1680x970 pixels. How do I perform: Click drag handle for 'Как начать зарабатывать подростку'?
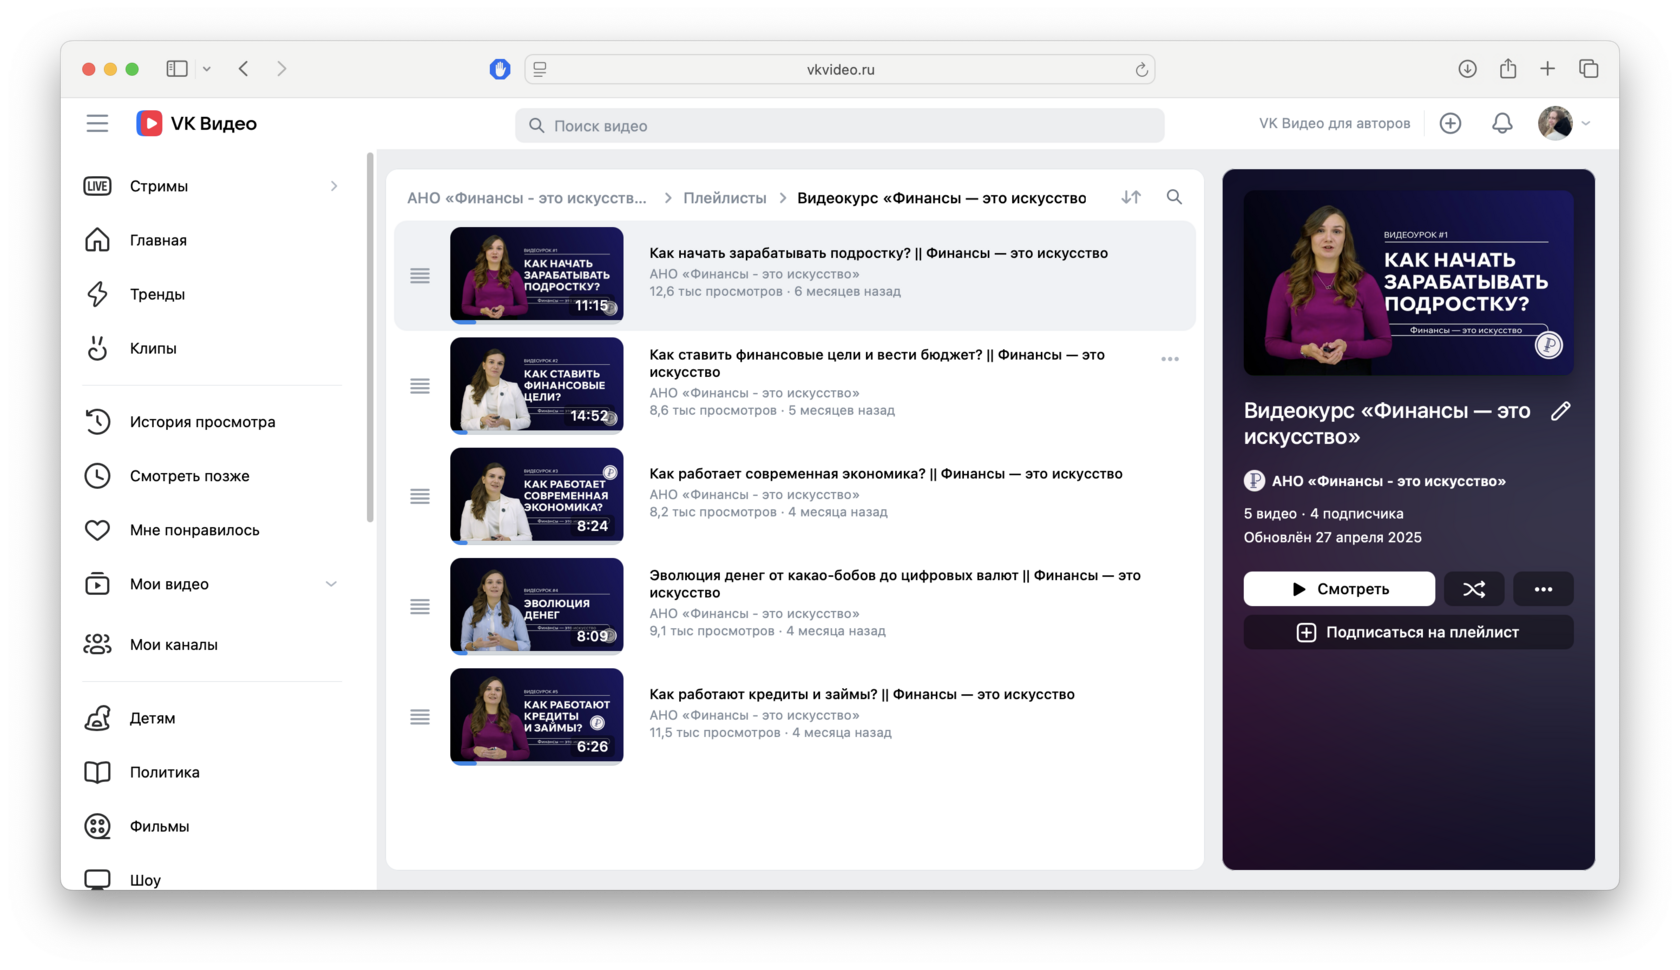pyautogui.click(x=420, y=276)
